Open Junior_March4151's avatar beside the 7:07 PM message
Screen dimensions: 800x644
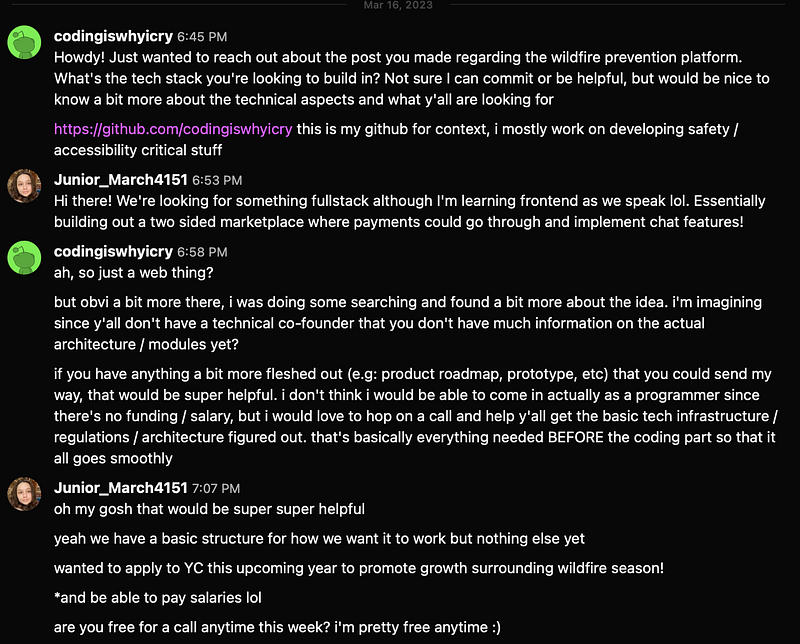[24, 494]
